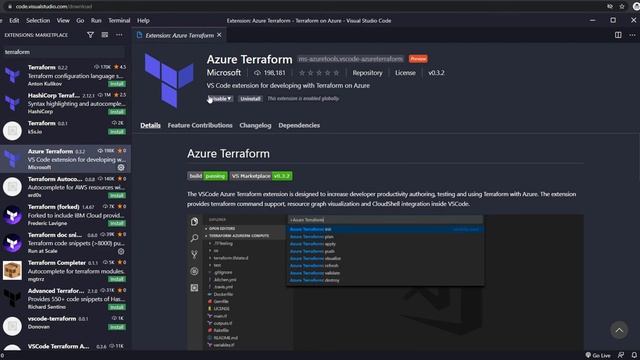
Task: Click the Azure Terraform extension logo
Action: click(169, 80)
